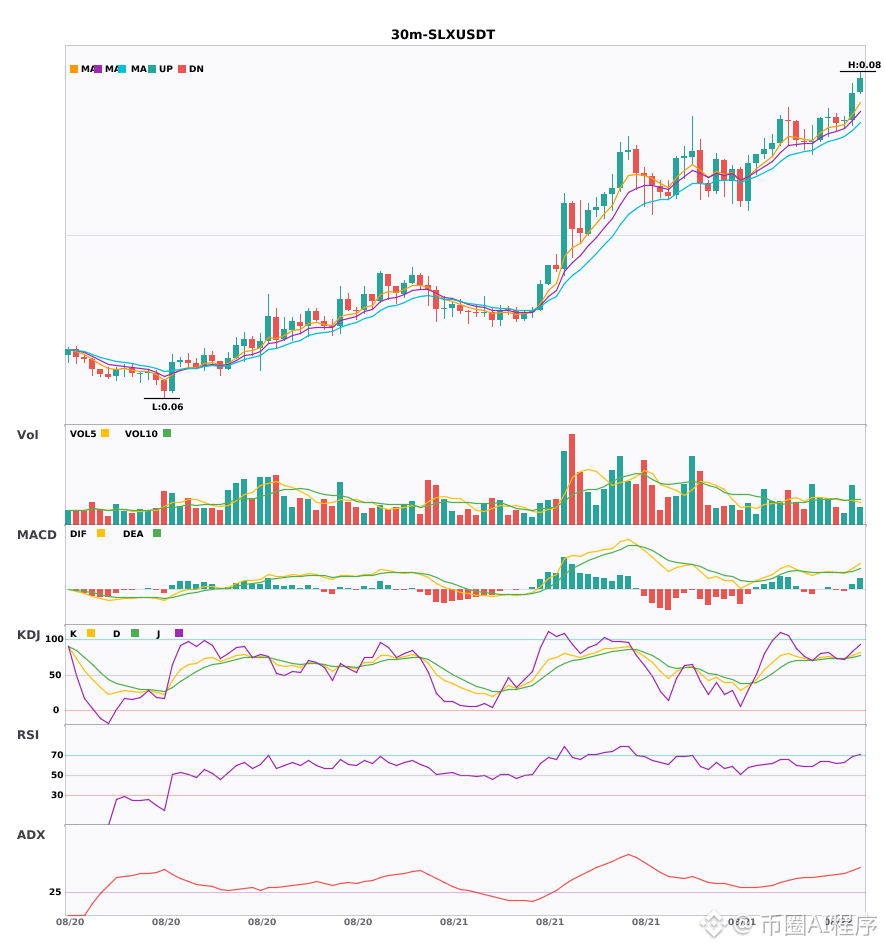
Task: Click the green DEA legend swatch
Action: click(157, 533)
